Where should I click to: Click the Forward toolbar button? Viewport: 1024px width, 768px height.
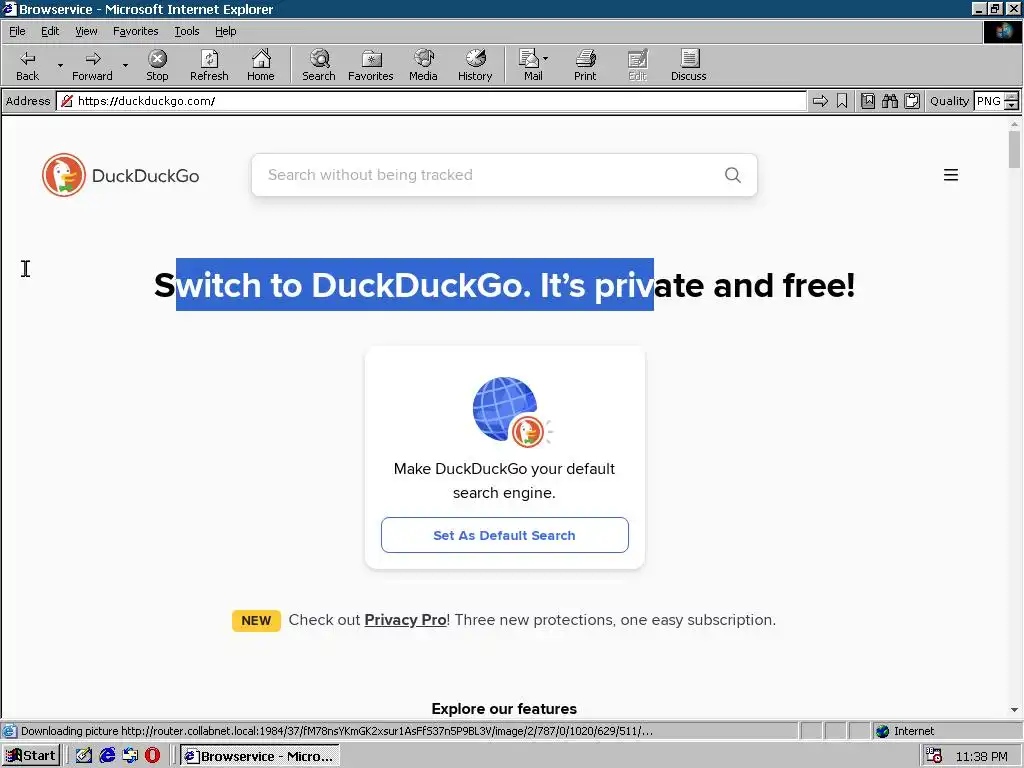[x=92, y=65]
